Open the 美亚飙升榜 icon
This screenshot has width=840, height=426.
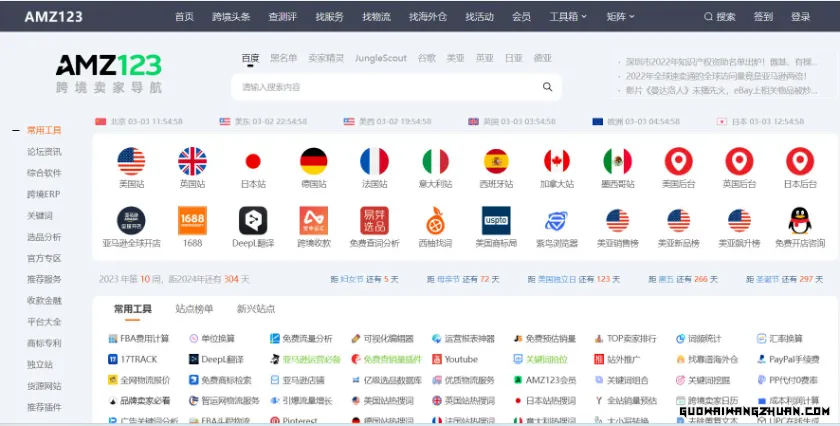739,220
